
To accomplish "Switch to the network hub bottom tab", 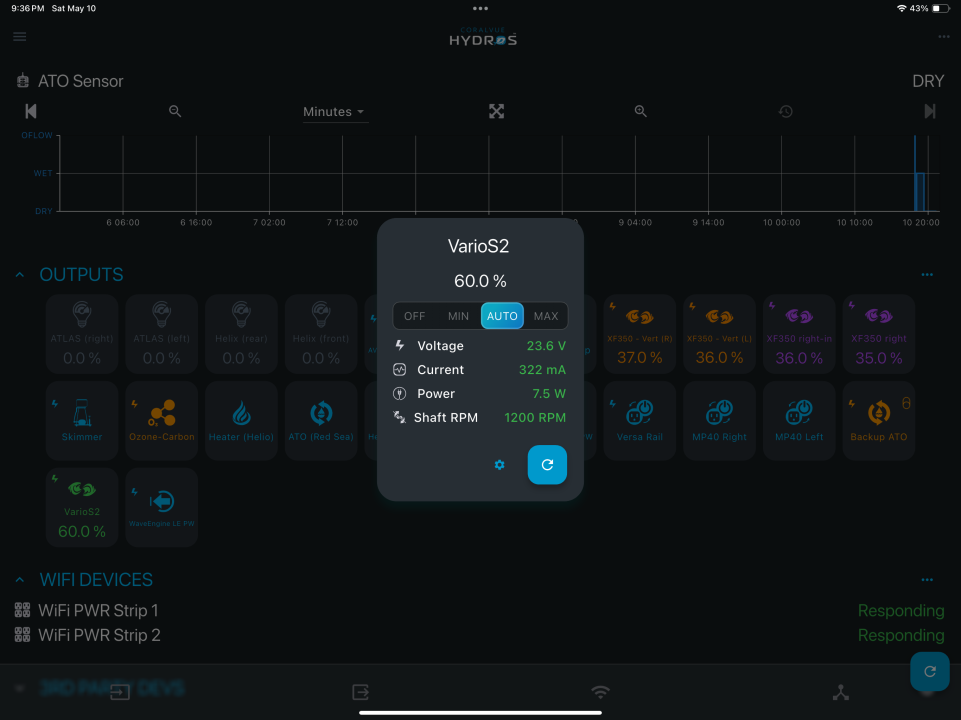I will (841, 692).
